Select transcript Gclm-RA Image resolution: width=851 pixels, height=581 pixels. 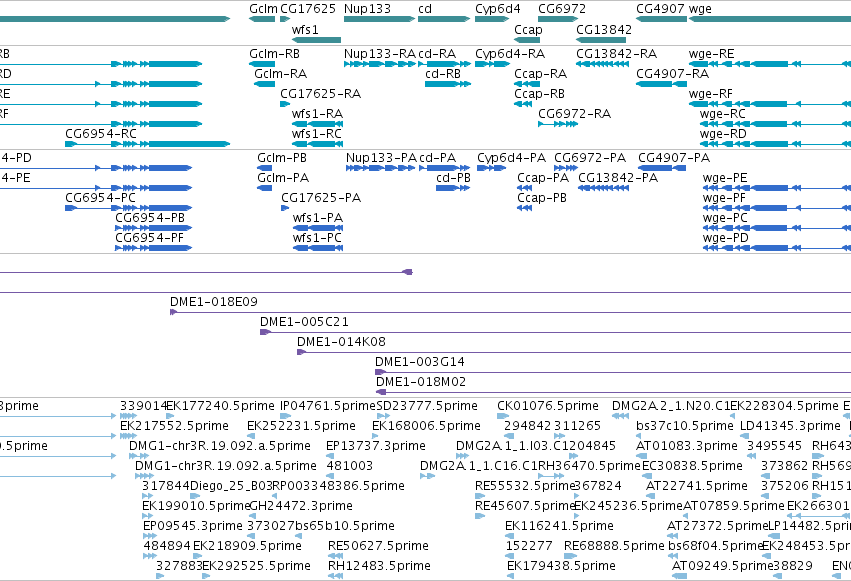pos(280,74)
